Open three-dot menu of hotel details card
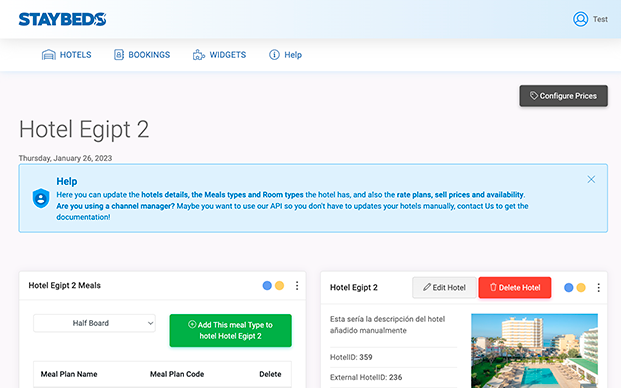 [x=598, y=287]
